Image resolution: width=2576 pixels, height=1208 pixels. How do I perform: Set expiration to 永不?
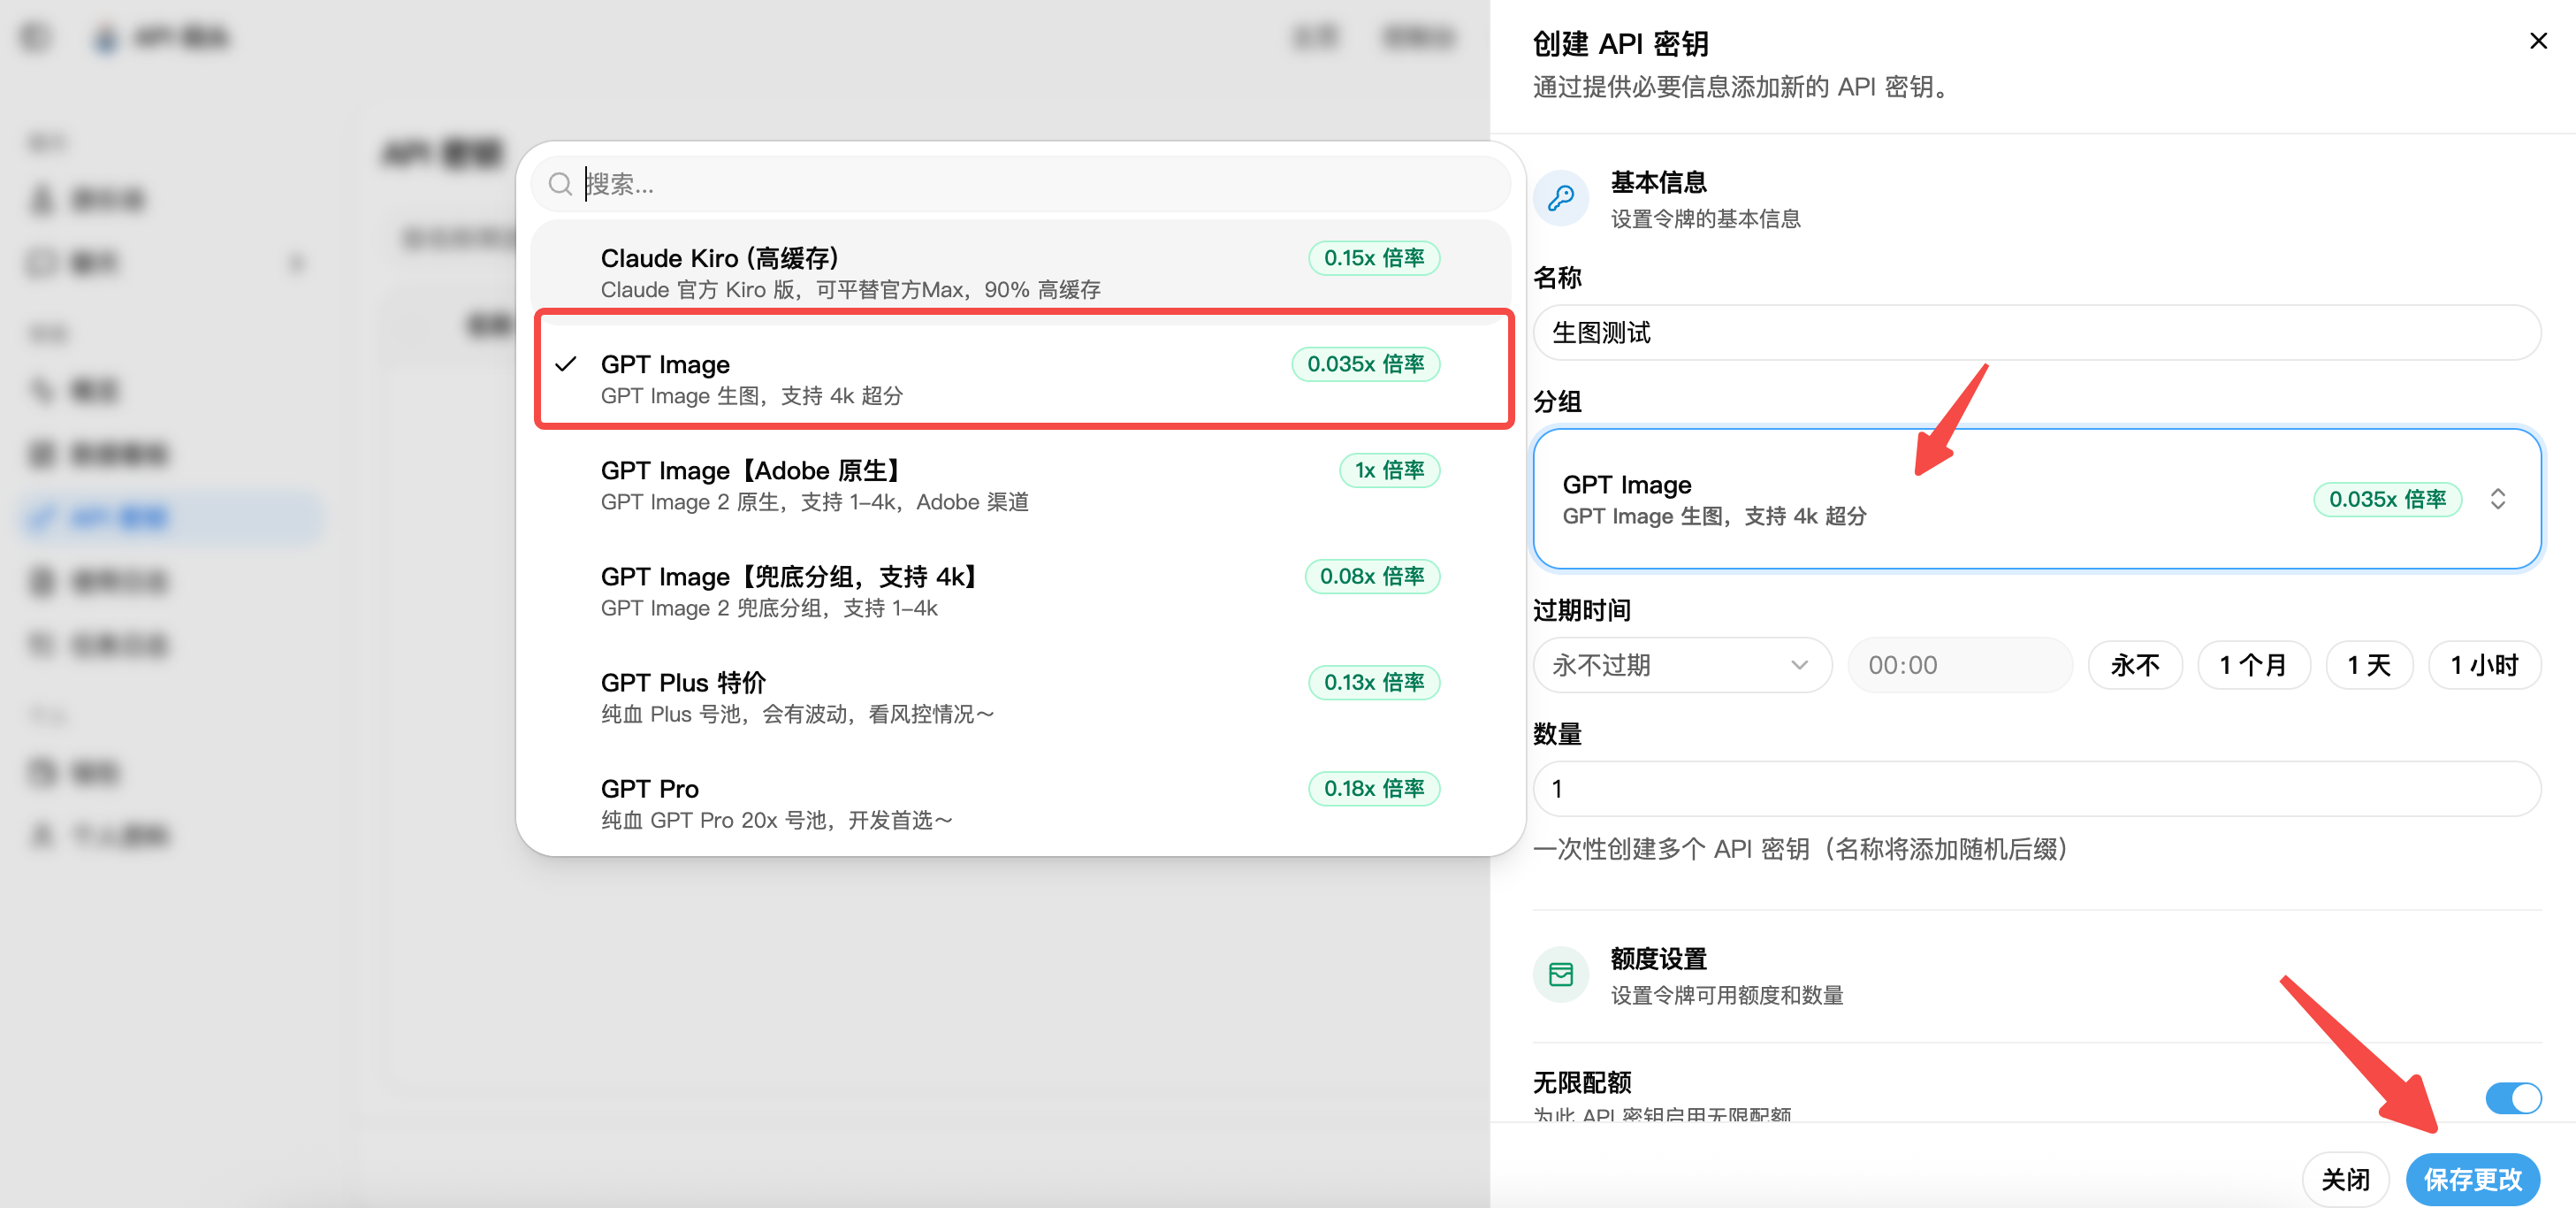2134,665
